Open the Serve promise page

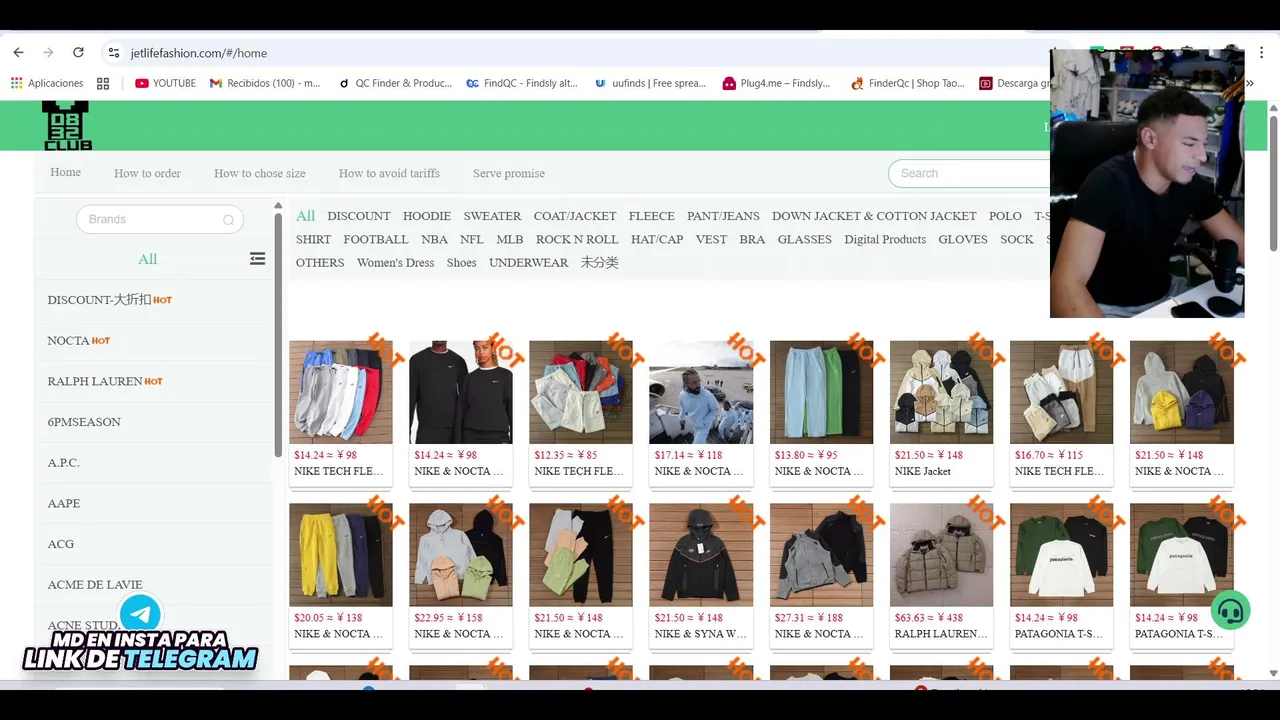[x=509, y=173]
